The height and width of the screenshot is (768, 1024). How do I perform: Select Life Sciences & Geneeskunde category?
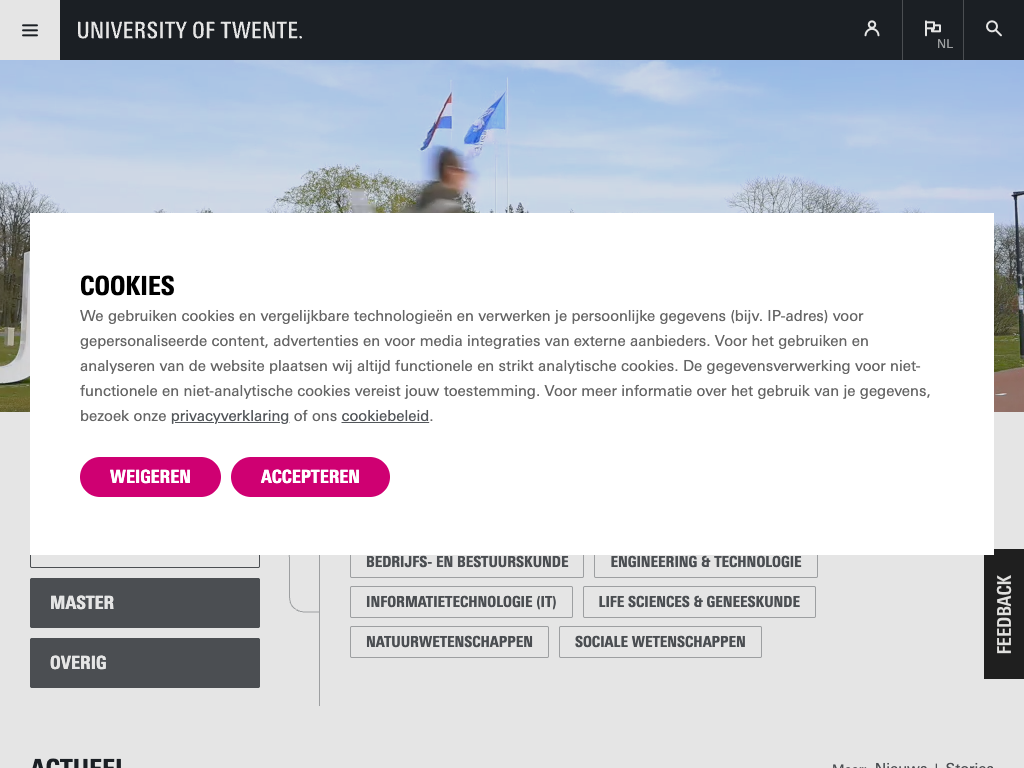(699, 602)
